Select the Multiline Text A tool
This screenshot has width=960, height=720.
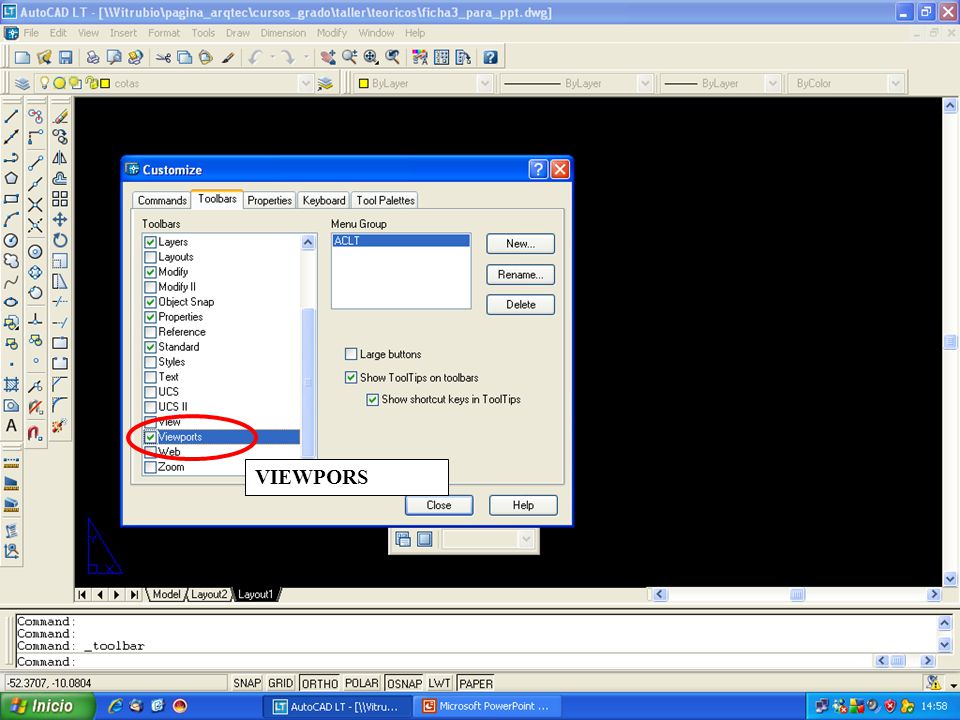pos(11,426)
